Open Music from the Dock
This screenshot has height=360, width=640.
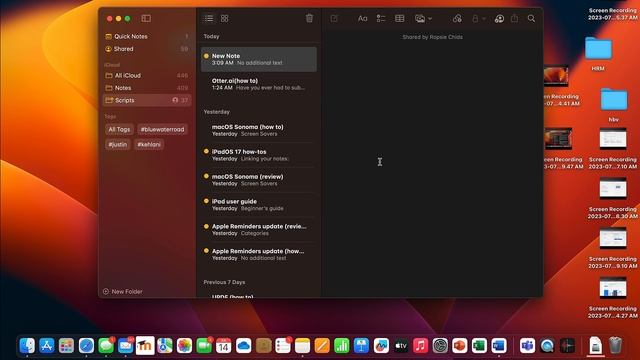pos(420,346)
